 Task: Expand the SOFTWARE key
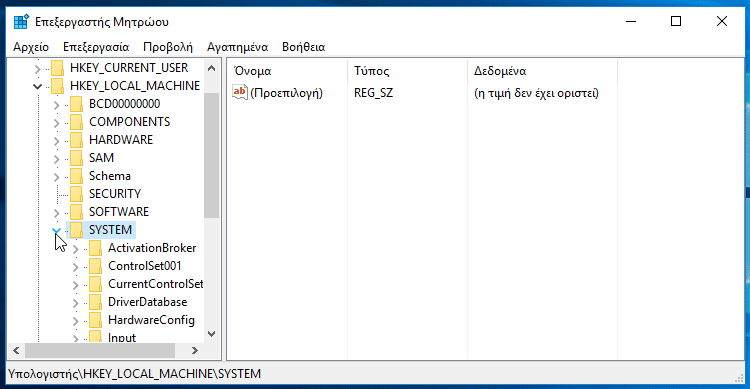click(x=56, y=213)
